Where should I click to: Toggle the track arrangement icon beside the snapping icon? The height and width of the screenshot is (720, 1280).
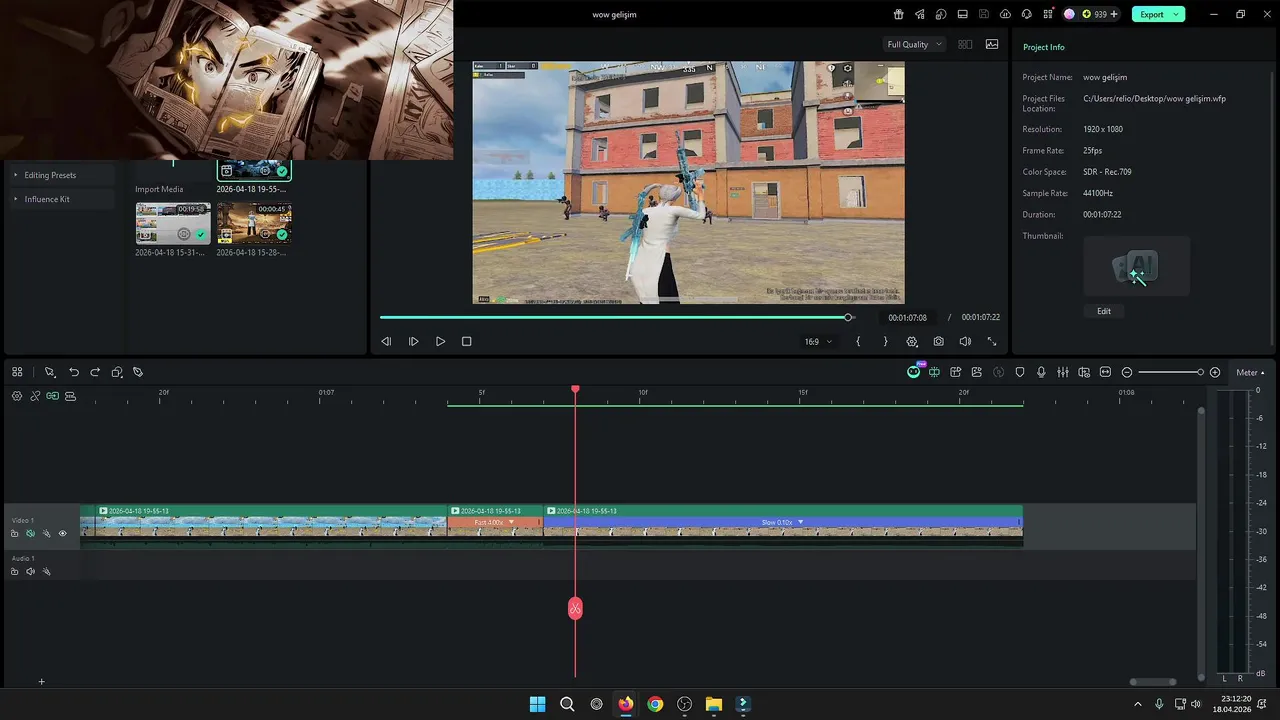click(x=70, y=396)
